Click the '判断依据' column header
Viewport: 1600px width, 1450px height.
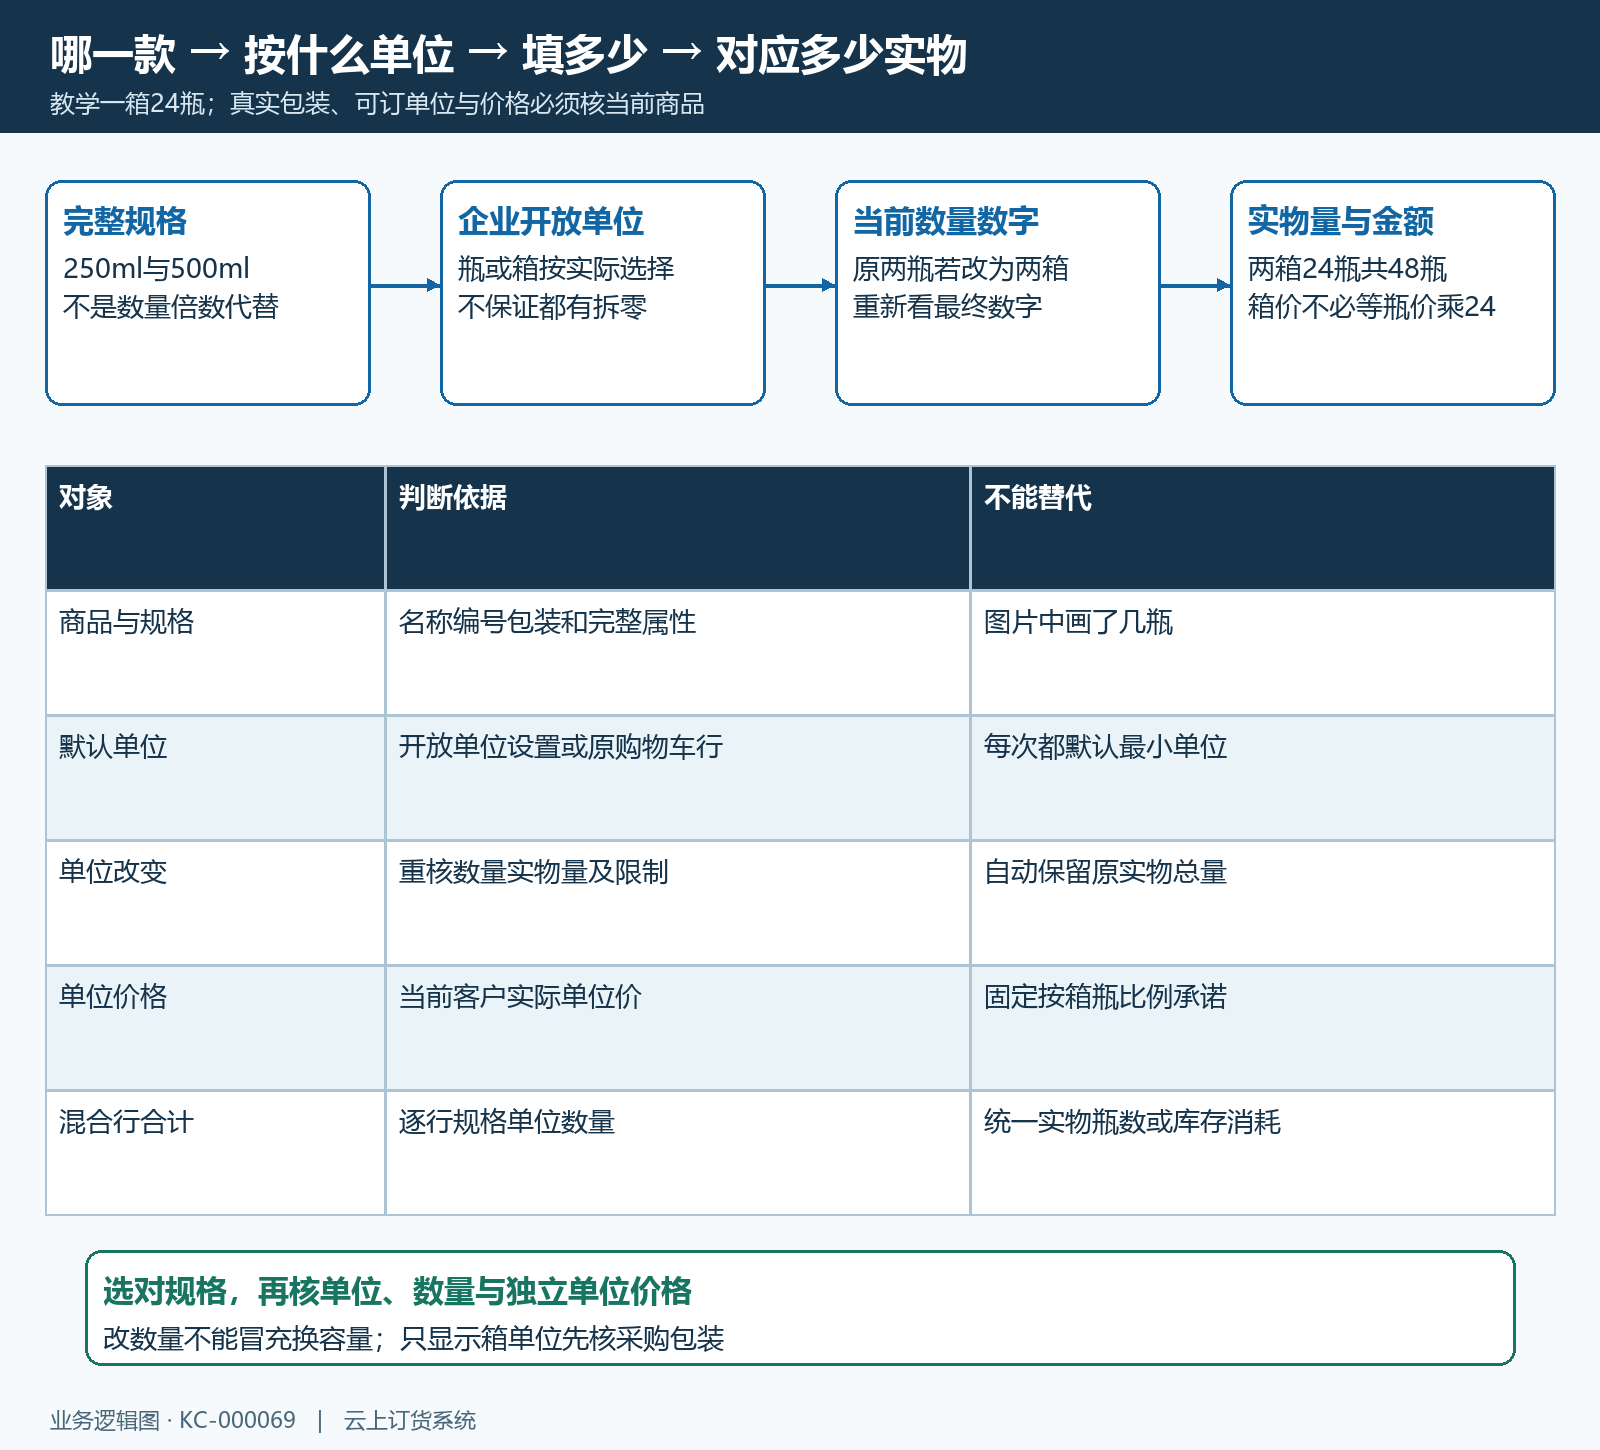678,528
